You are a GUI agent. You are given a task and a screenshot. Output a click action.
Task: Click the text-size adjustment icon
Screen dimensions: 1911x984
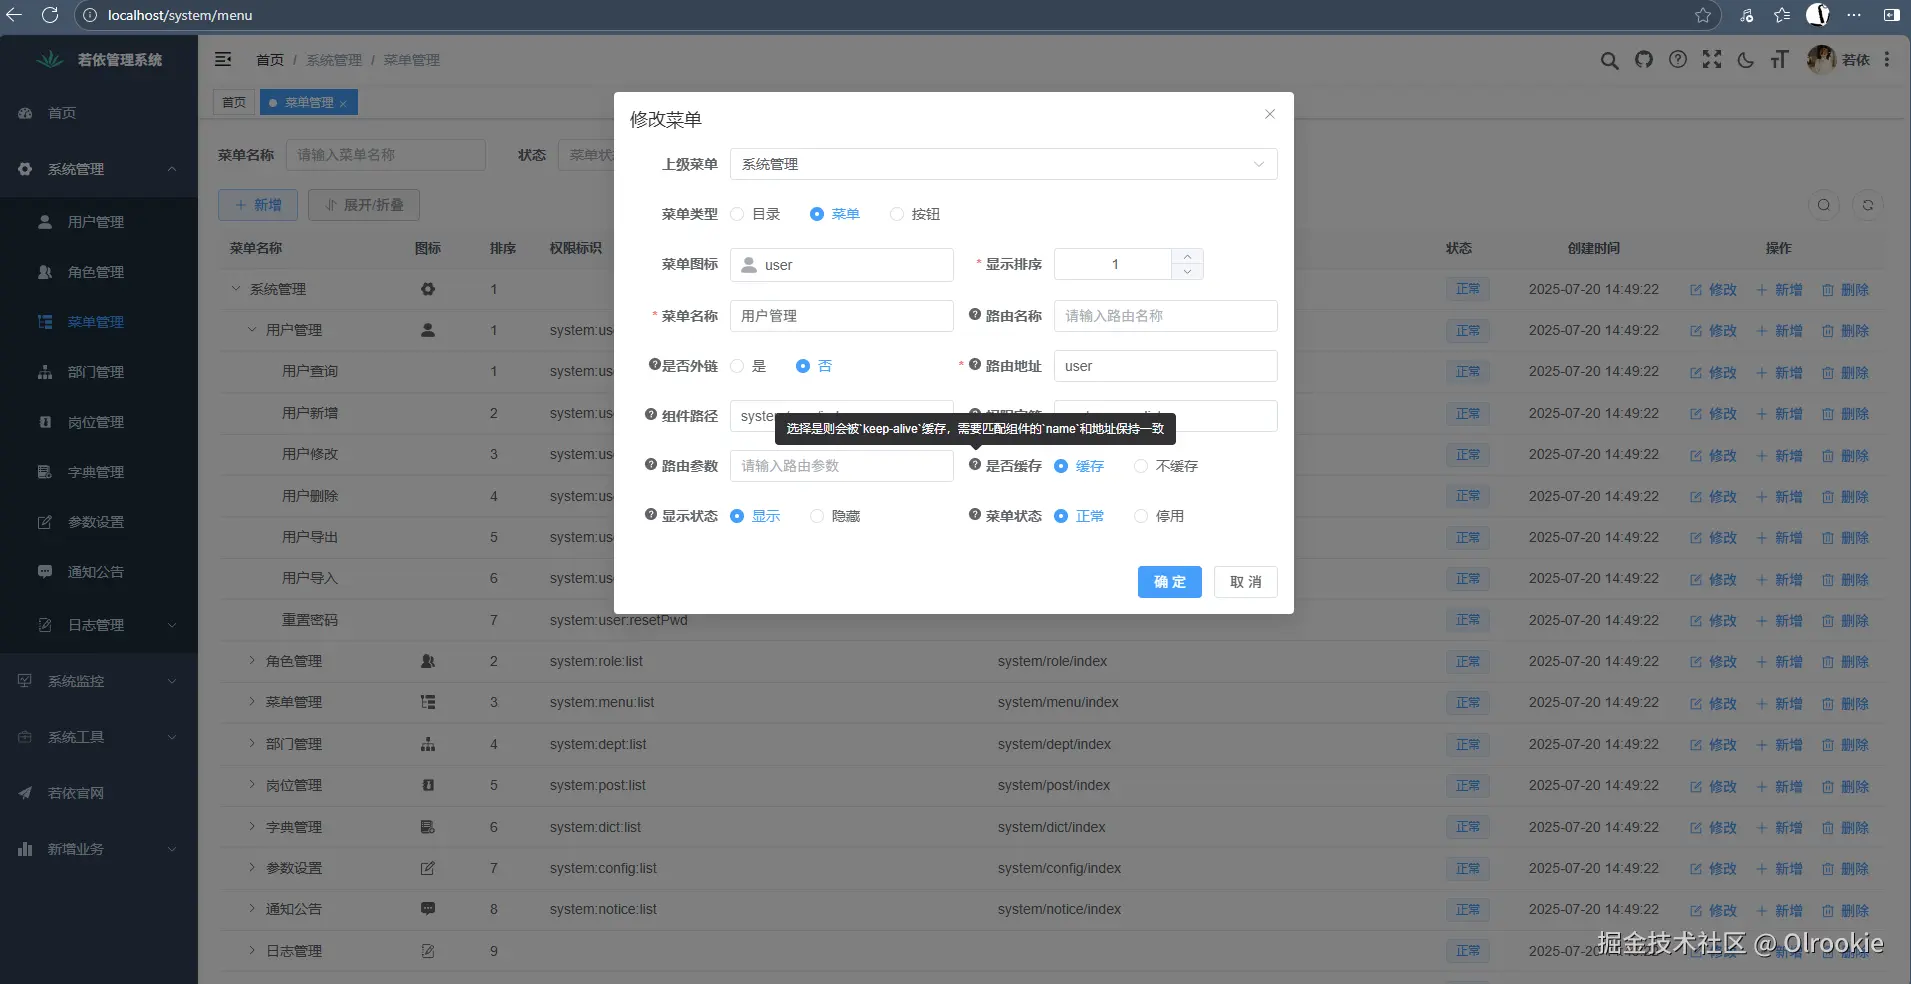pyautogui.click(x=1781, y=60)
